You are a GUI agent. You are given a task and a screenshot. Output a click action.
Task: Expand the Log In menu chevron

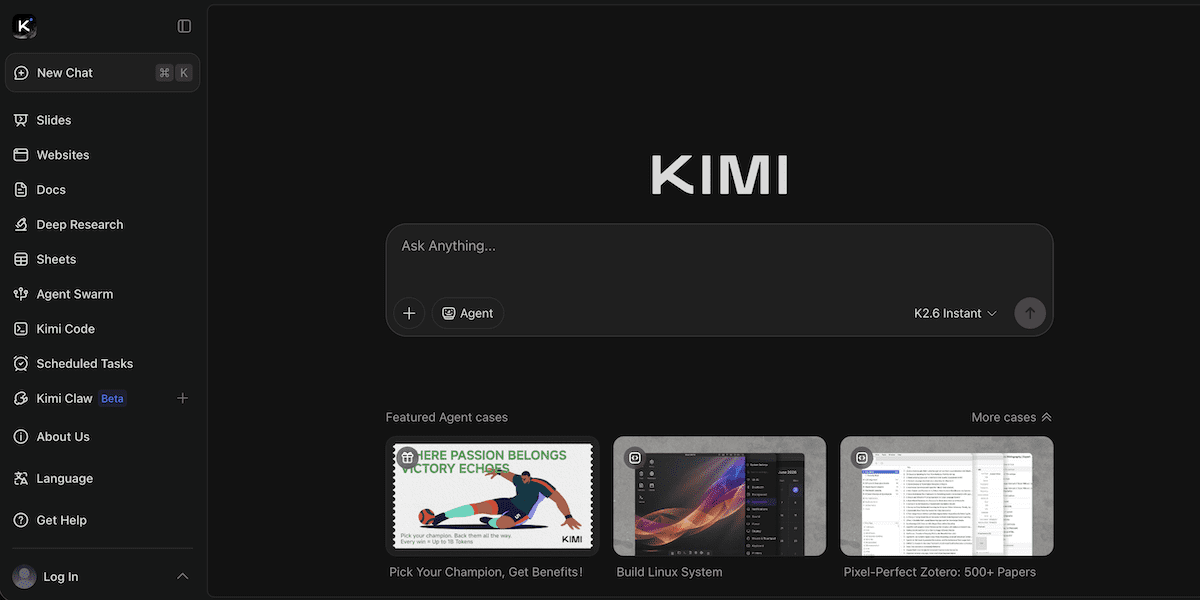click(x=182, y=577)
